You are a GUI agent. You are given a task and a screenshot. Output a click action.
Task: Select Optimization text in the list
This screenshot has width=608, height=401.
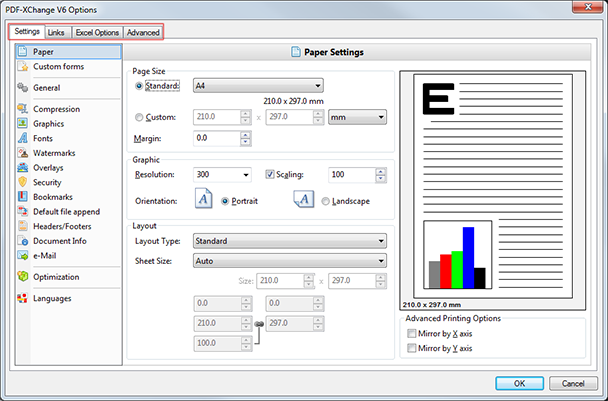pos(56,277)
